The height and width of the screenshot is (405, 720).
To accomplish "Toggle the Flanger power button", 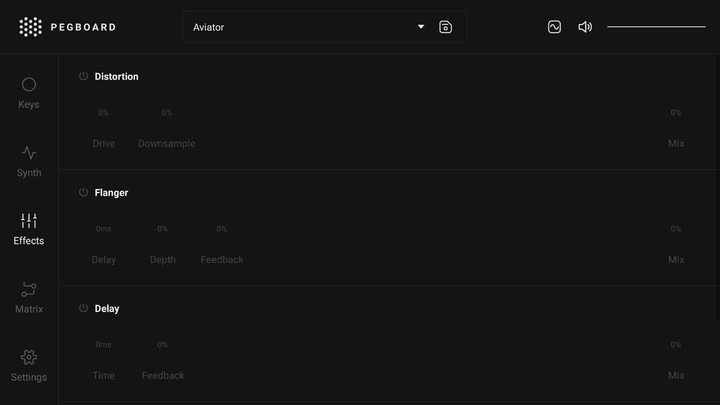I will (x=84, y=192).
